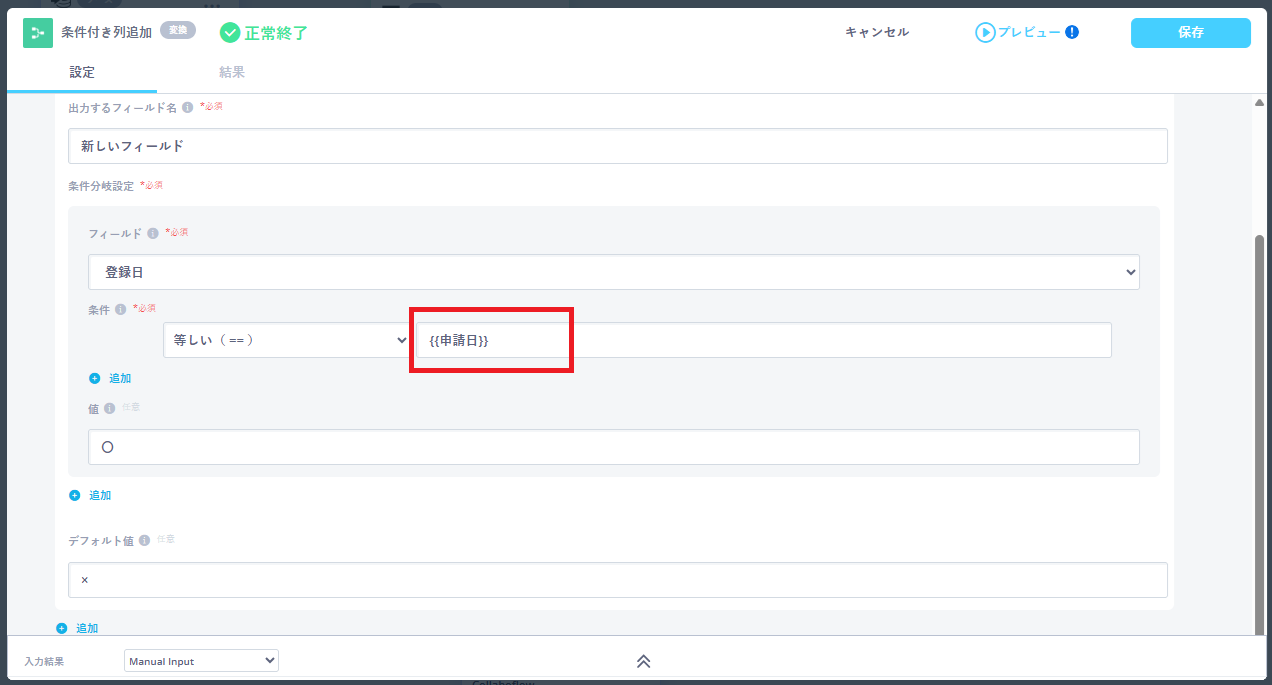Click the vertical scrollbar thumb
1272x685 pixels.
pos(1259,430)
